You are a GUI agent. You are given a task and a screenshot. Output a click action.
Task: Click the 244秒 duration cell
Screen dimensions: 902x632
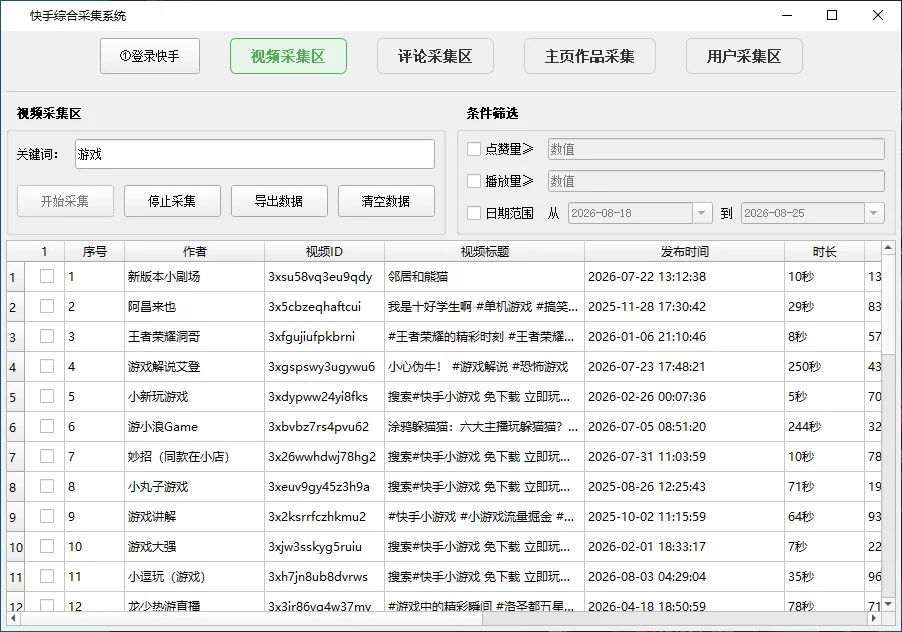(x=824, y=426)
